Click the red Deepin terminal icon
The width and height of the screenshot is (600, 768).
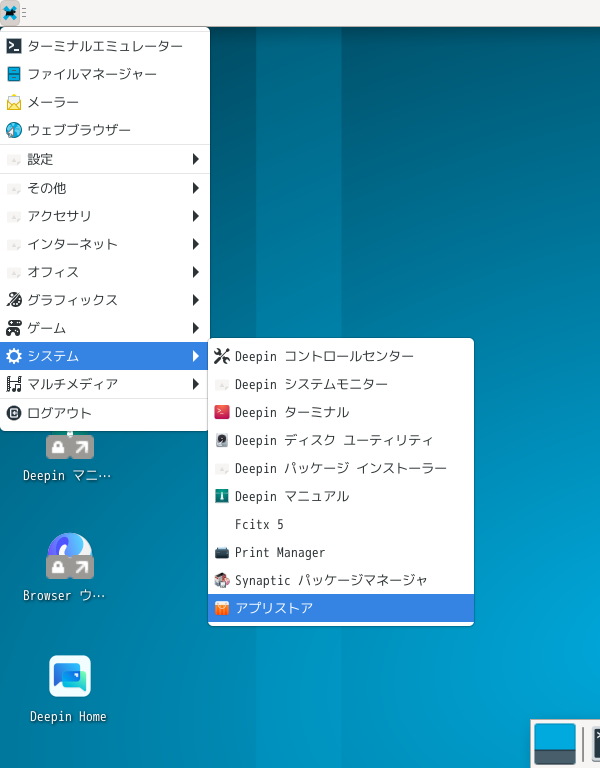point(222,412)
